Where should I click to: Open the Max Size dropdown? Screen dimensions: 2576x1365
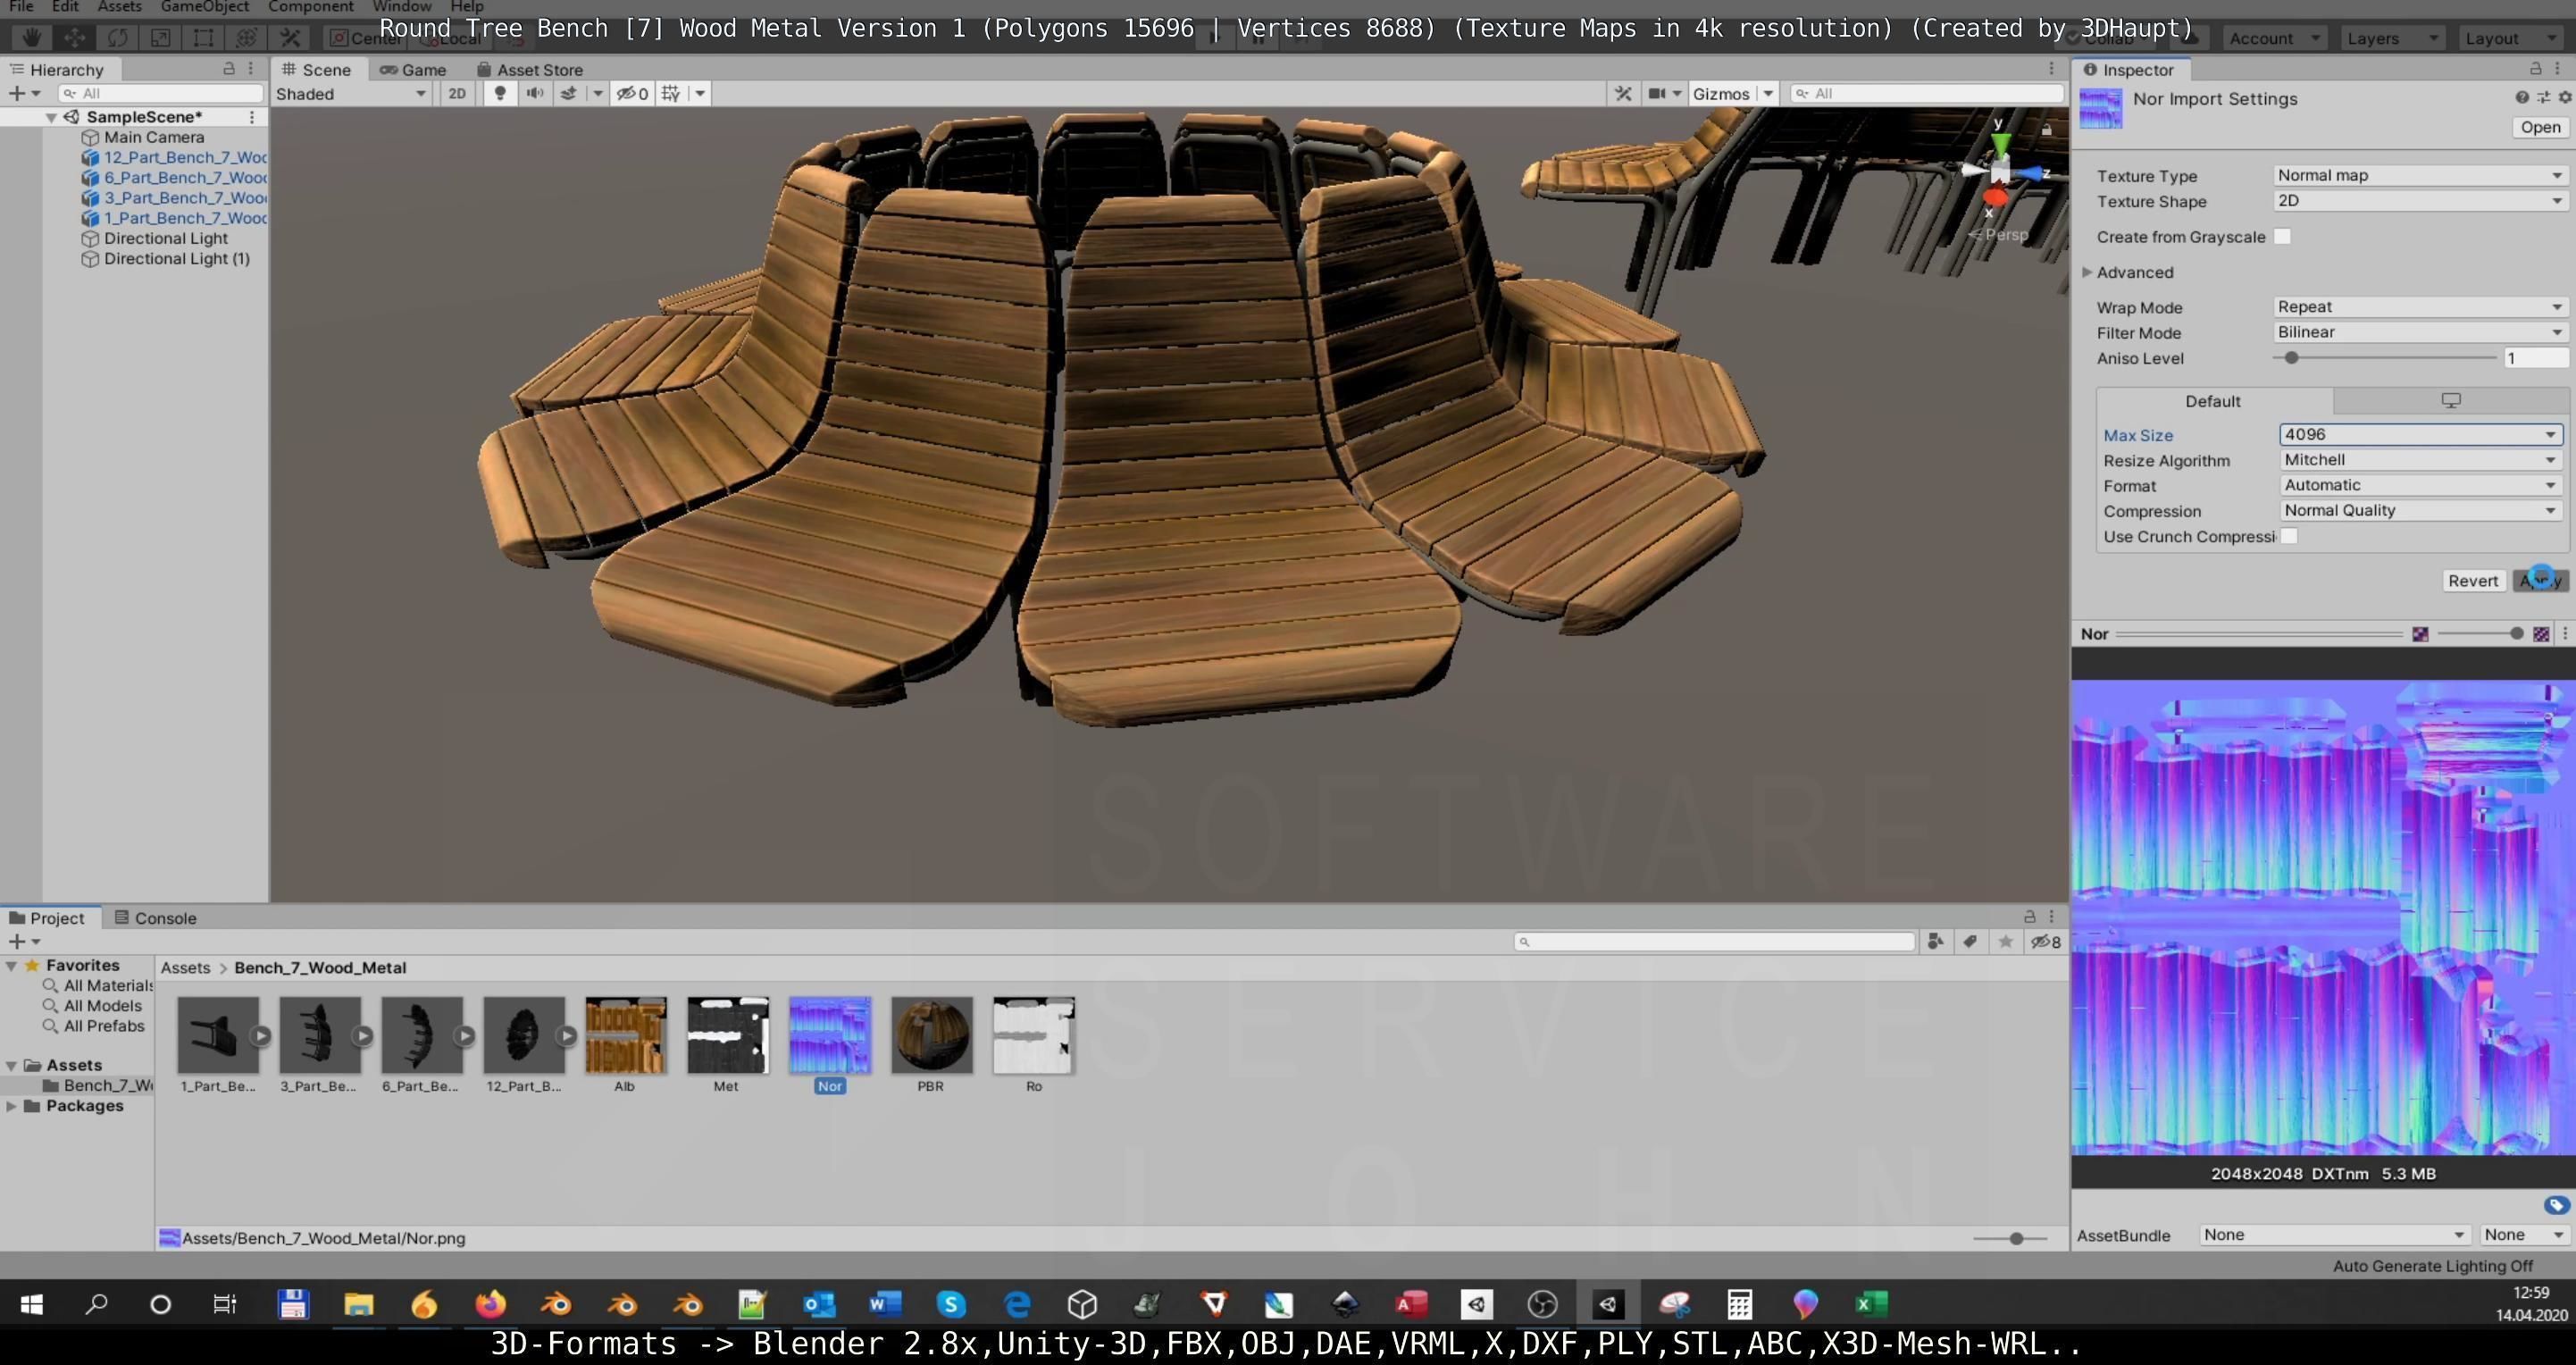coord(2420,434)
